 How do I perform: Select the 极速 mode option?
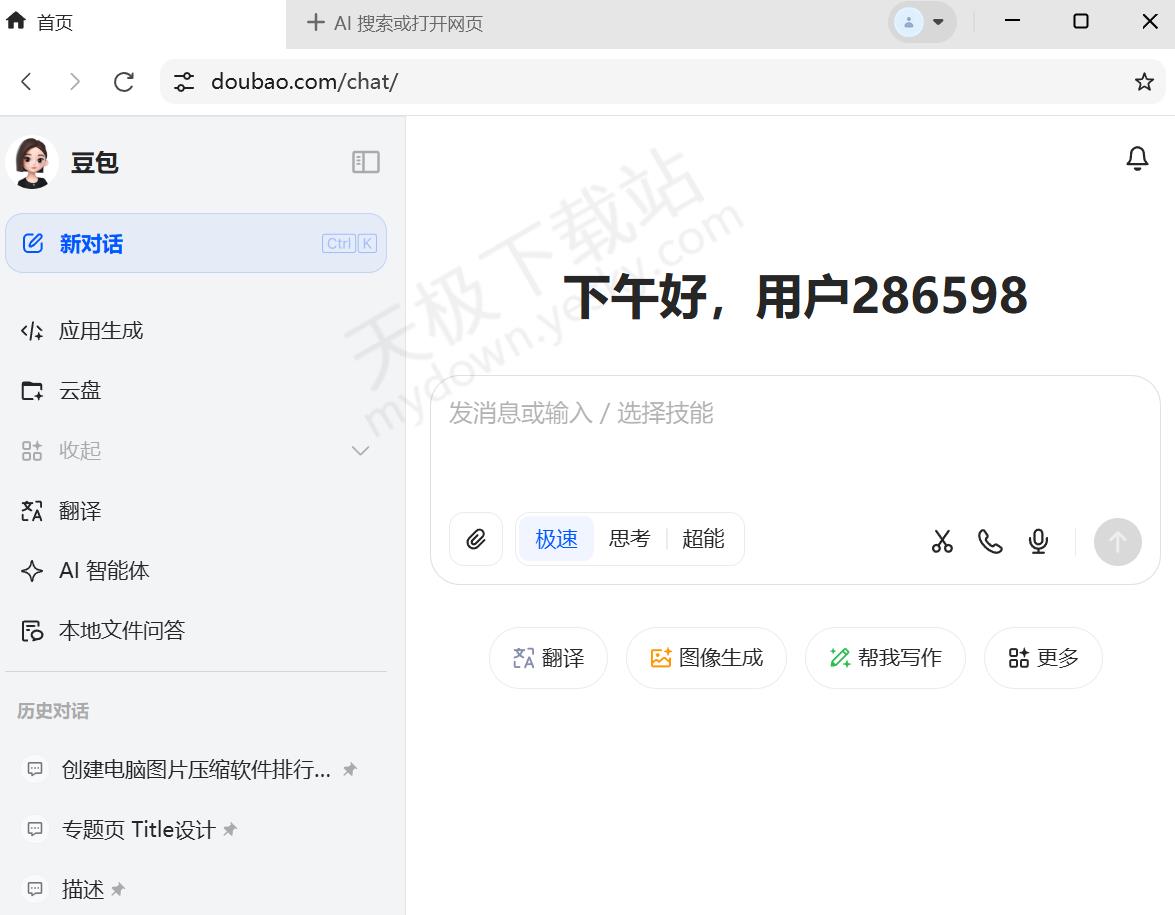point(556,539)
